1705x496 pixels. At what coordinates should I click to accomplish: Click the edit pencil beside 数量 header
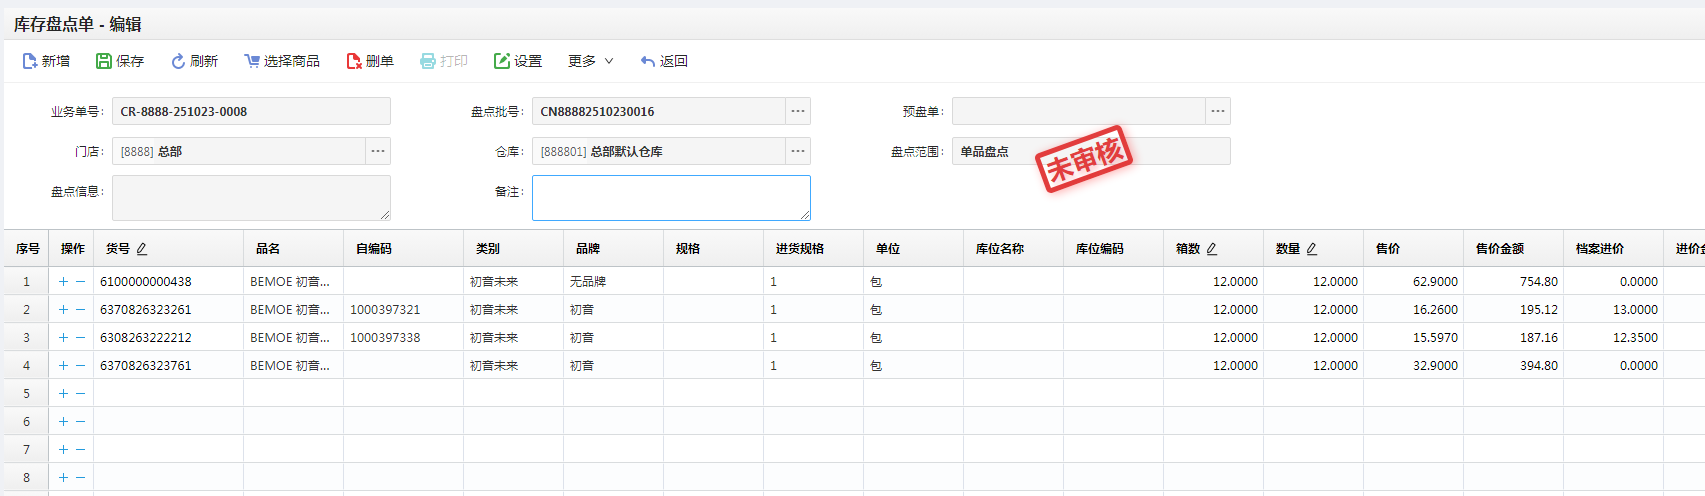1312,249
